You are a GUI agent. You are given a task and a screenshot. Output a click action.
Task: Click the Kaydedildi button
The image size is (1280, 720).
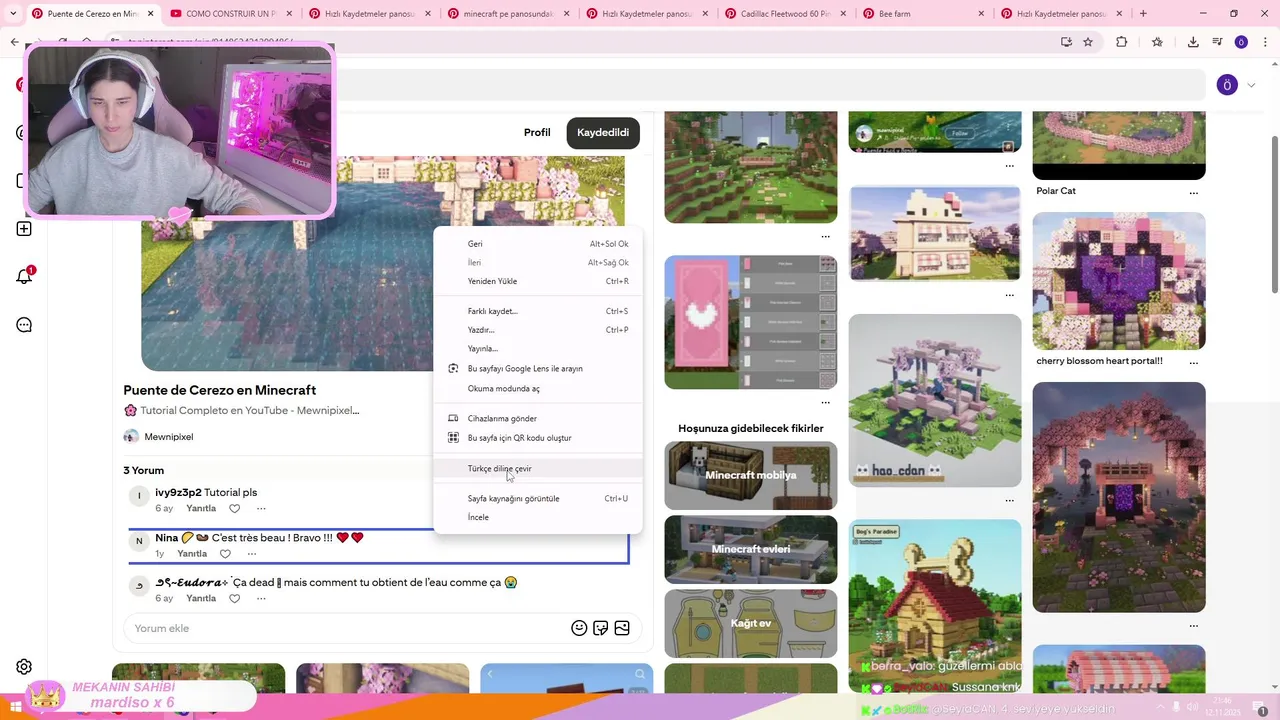point(603,133)
